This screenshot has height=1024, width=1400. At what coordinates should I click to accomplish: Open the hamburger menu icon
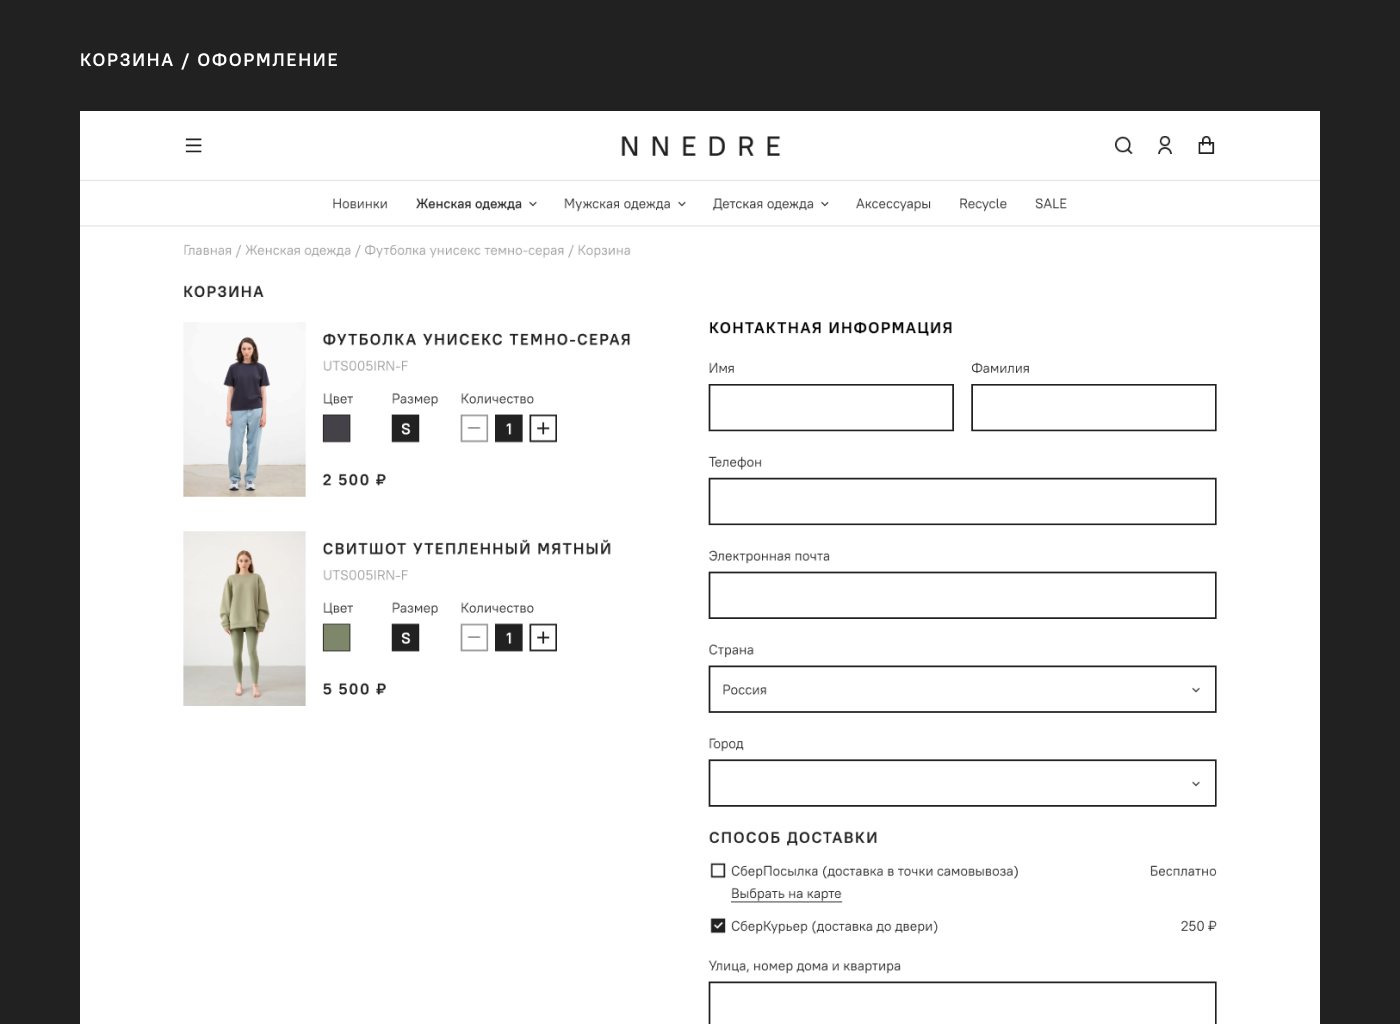(x=194, y=146)
